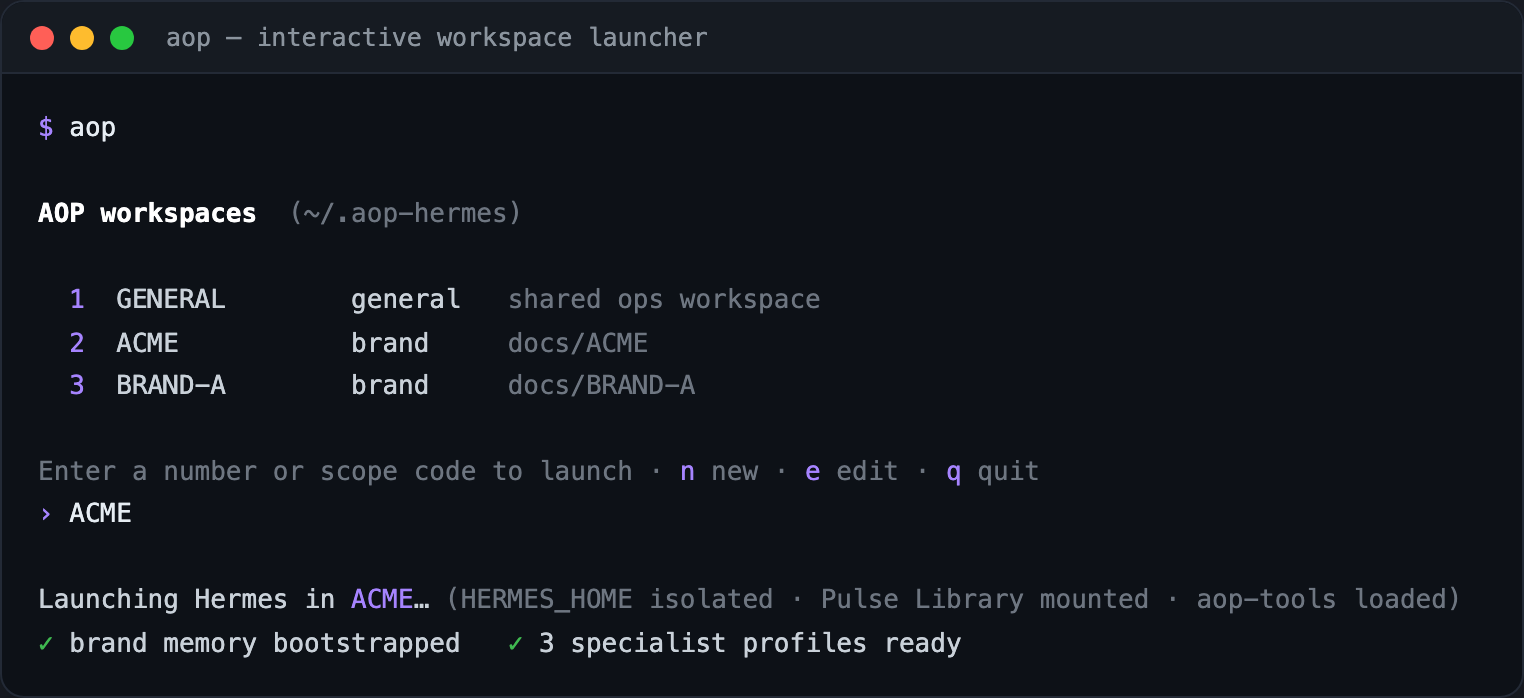Screen dimensions: 1524x698
Task: Click 'brand' in the ACME row
Action: (x=390, y=343)
